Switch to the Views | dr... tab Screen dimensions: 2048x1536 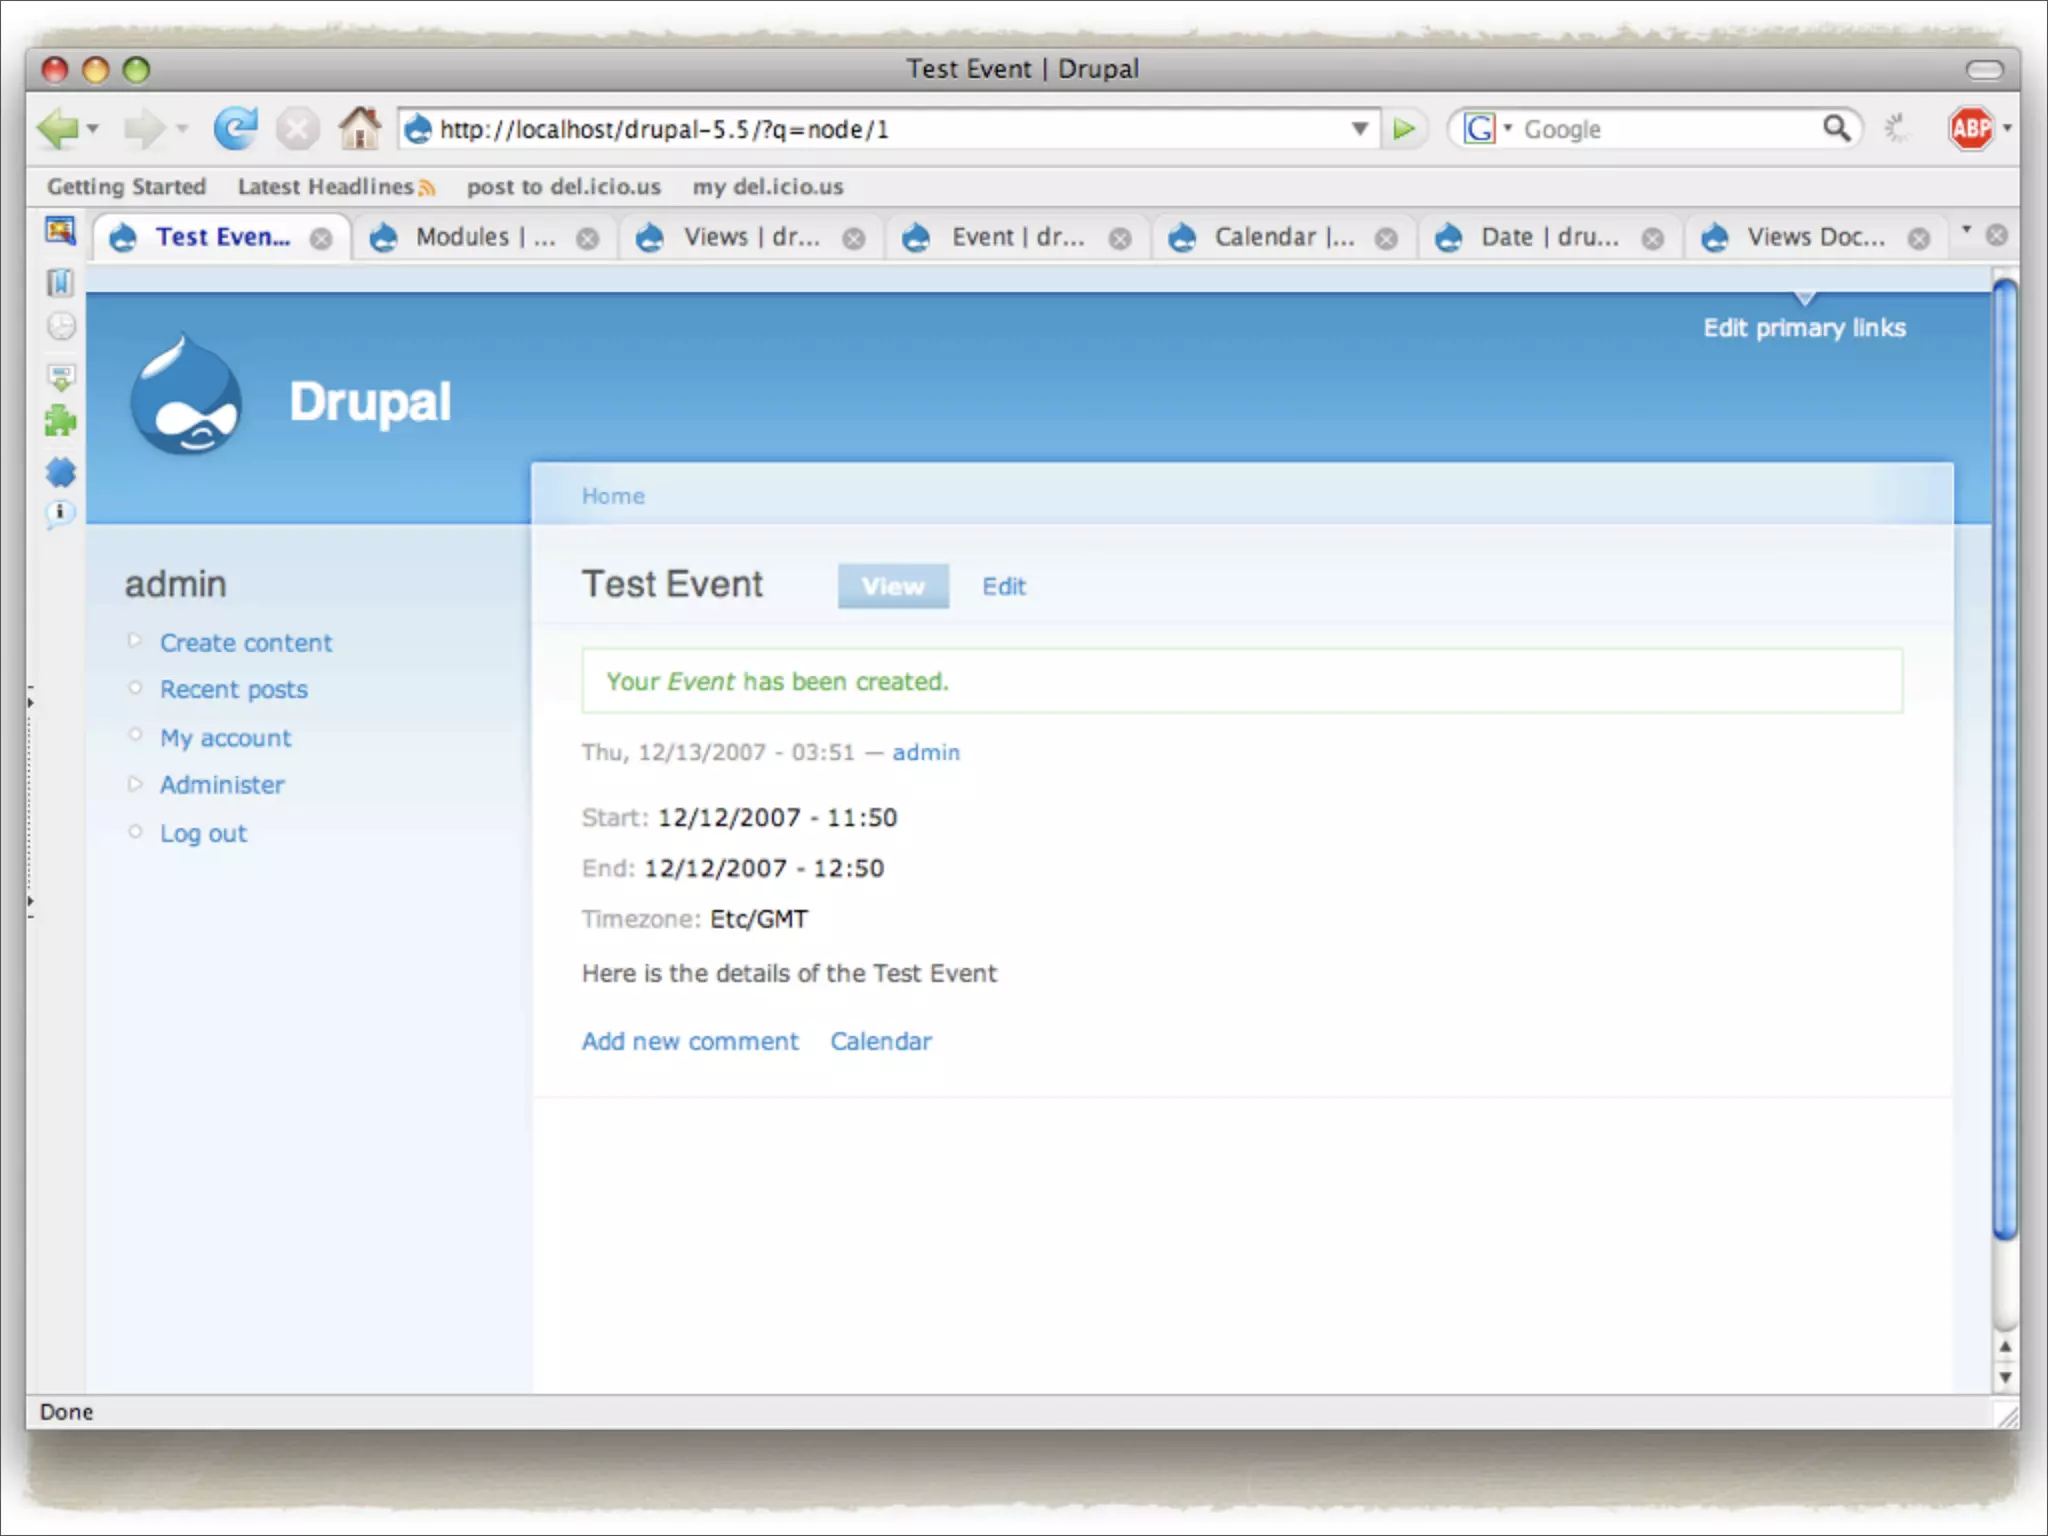click(751, 238)
